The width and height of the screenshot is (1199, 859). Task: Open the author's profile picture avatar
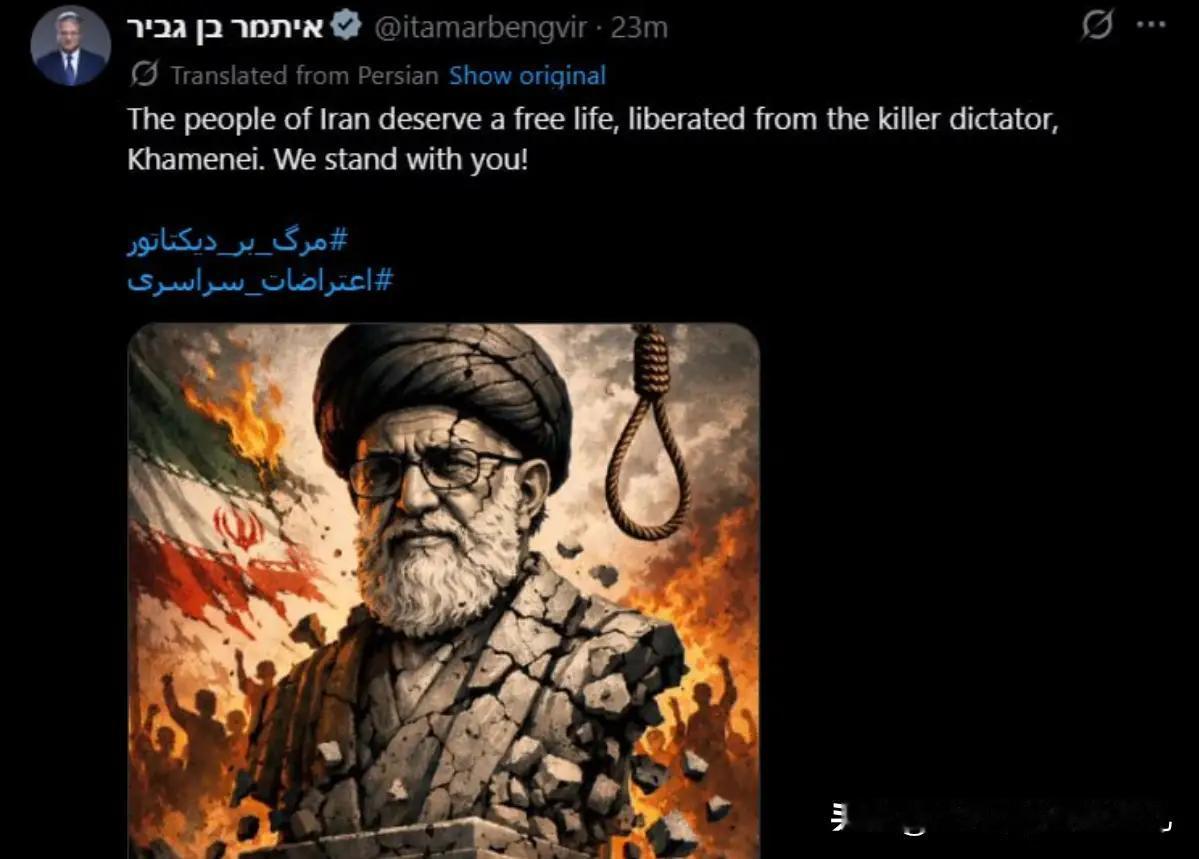click(70, 44)
